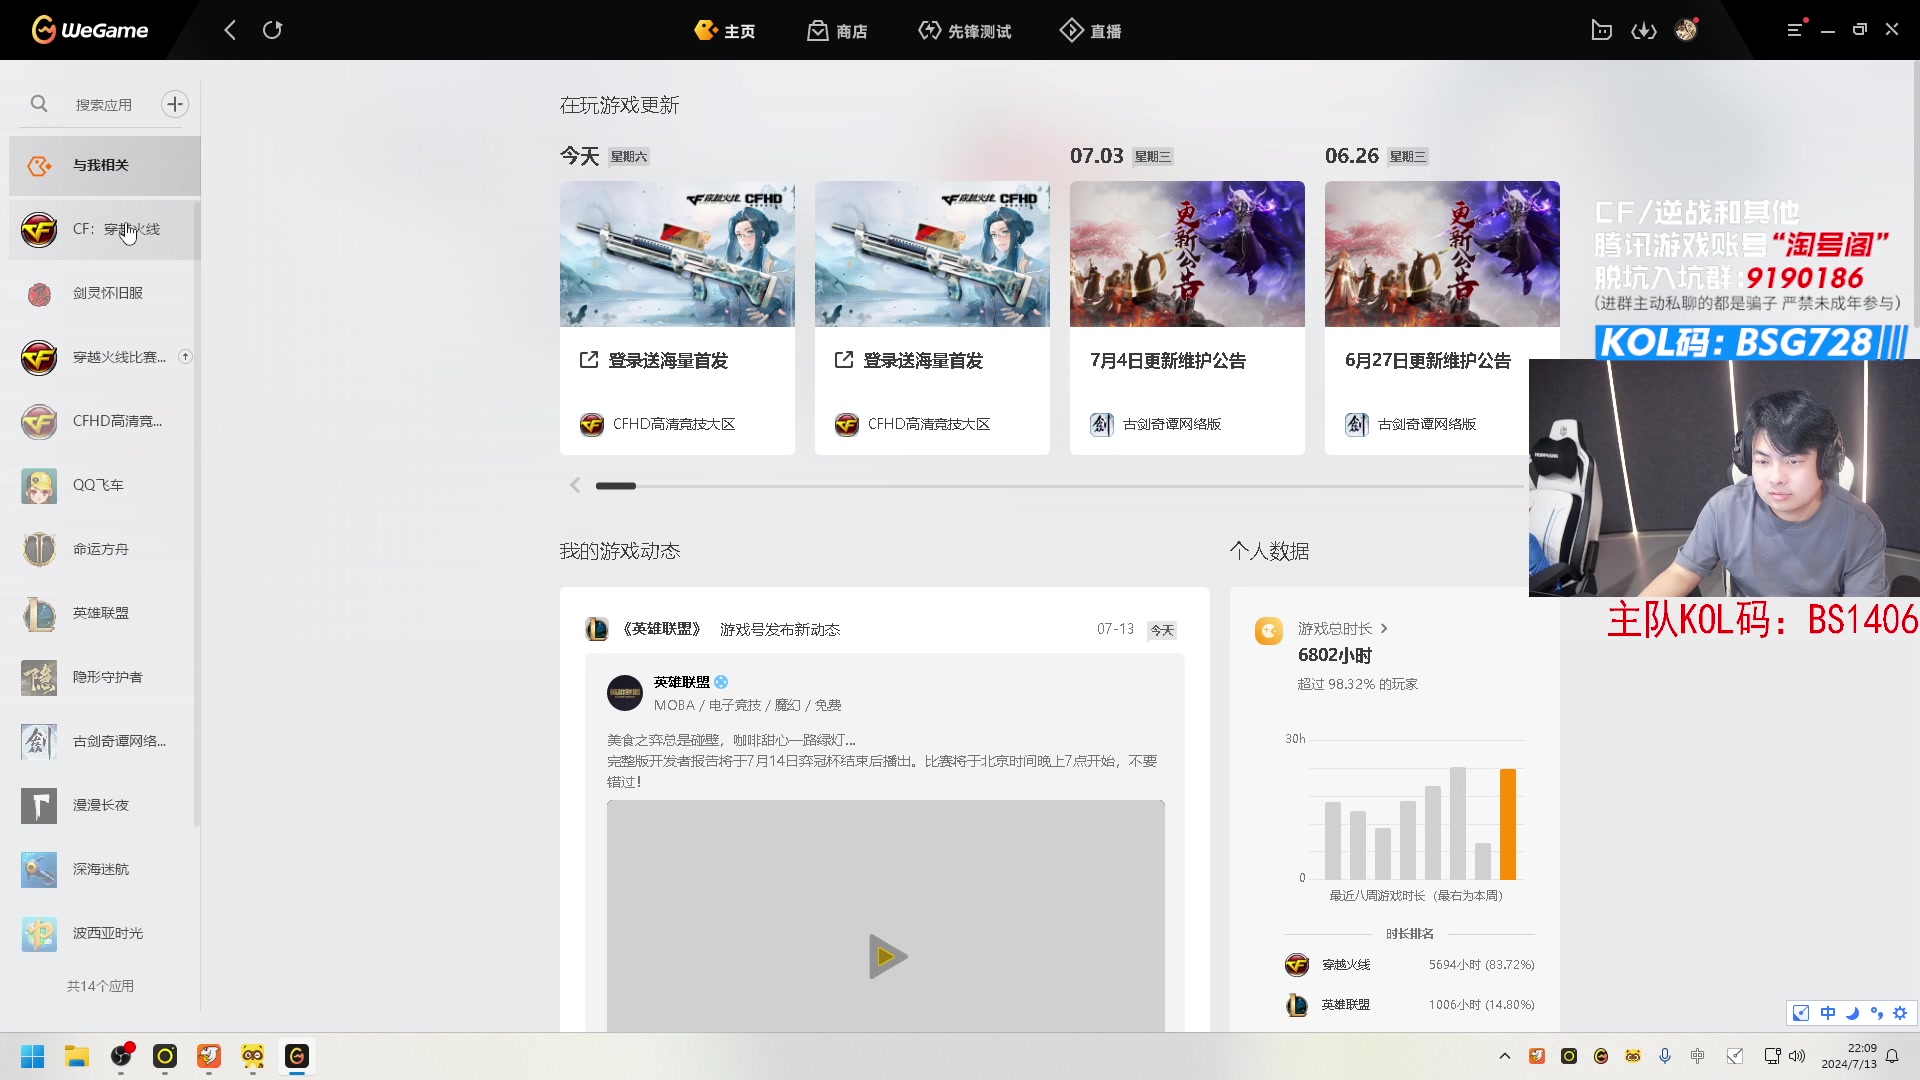Image resolution: width=1920 pixels, height=1080 pixels.
Task: Toggle the IME 中 language indicator
Action: (1828, 1013)
